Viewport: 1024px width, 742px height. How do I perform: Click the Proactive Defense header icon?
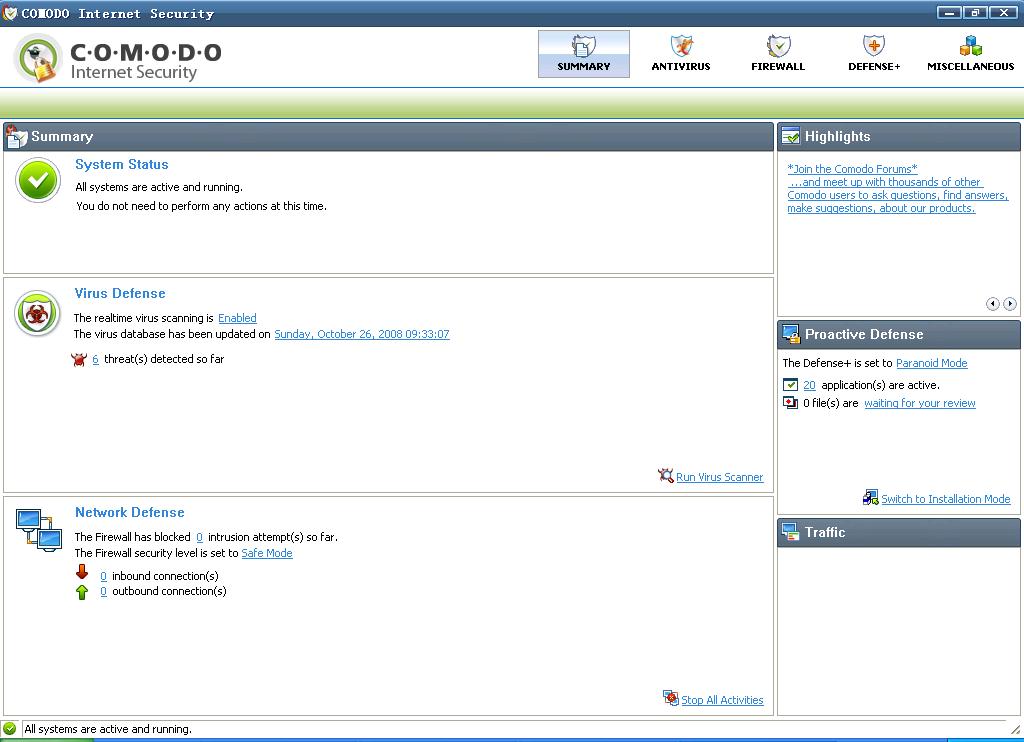(790, 334)
